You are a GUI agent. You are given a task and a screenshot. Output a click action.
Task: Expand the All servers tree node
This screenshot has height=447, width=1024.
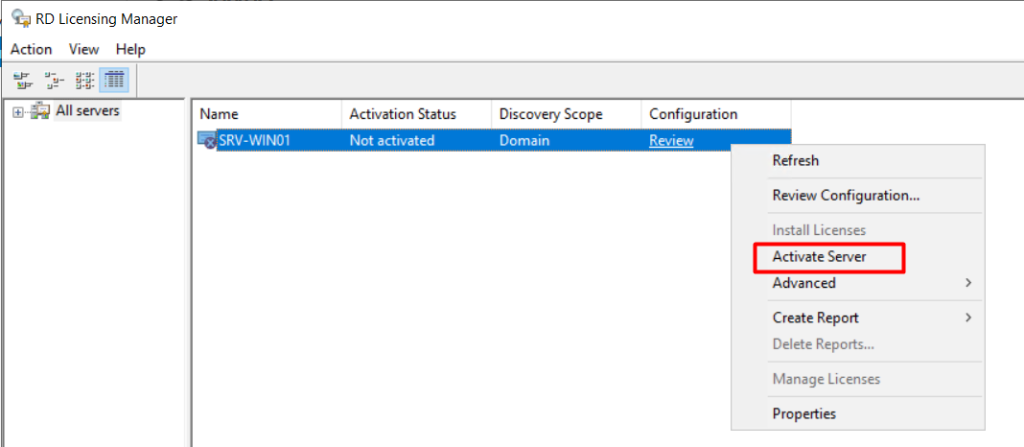tap(17, 112)
